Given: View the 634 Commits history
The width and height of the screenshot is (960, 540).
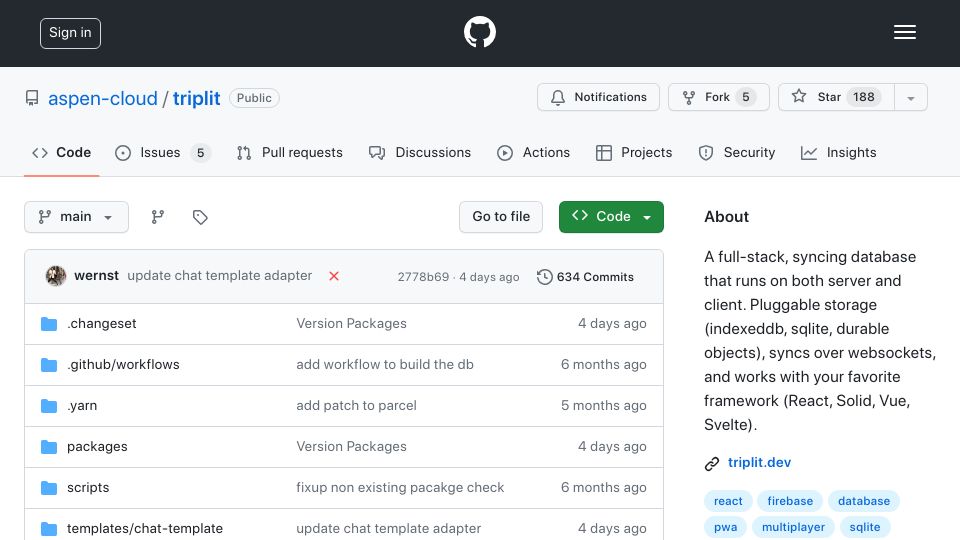Looking at the screenshot, I should [x=585, y=277].
